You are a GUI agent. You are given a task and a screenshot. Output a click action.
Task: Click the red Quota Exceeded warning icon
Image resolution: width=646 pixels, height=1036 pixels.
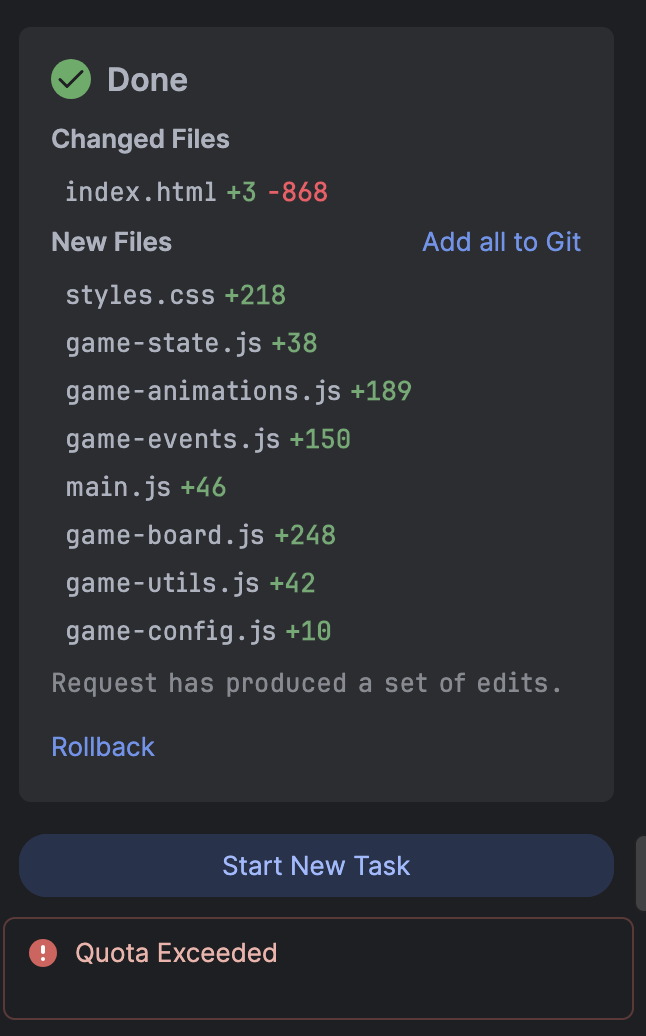(43, 953)
